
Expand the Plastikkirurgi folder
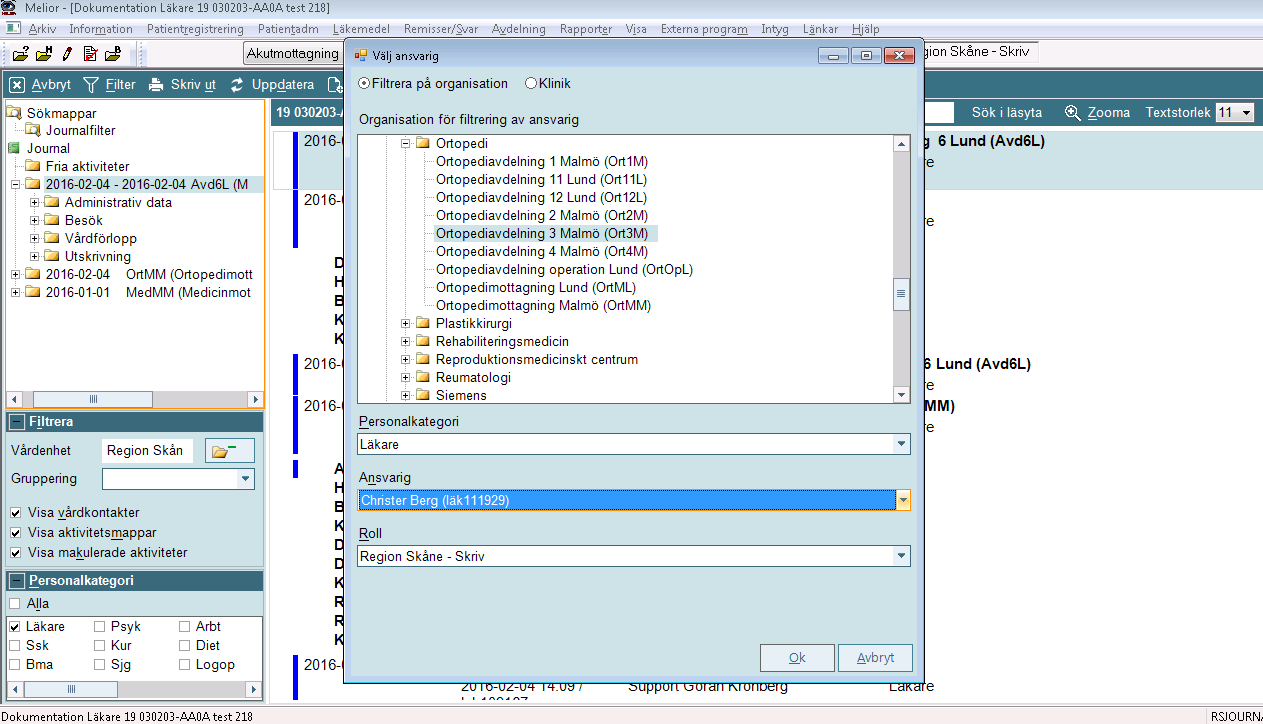(407, 323)
